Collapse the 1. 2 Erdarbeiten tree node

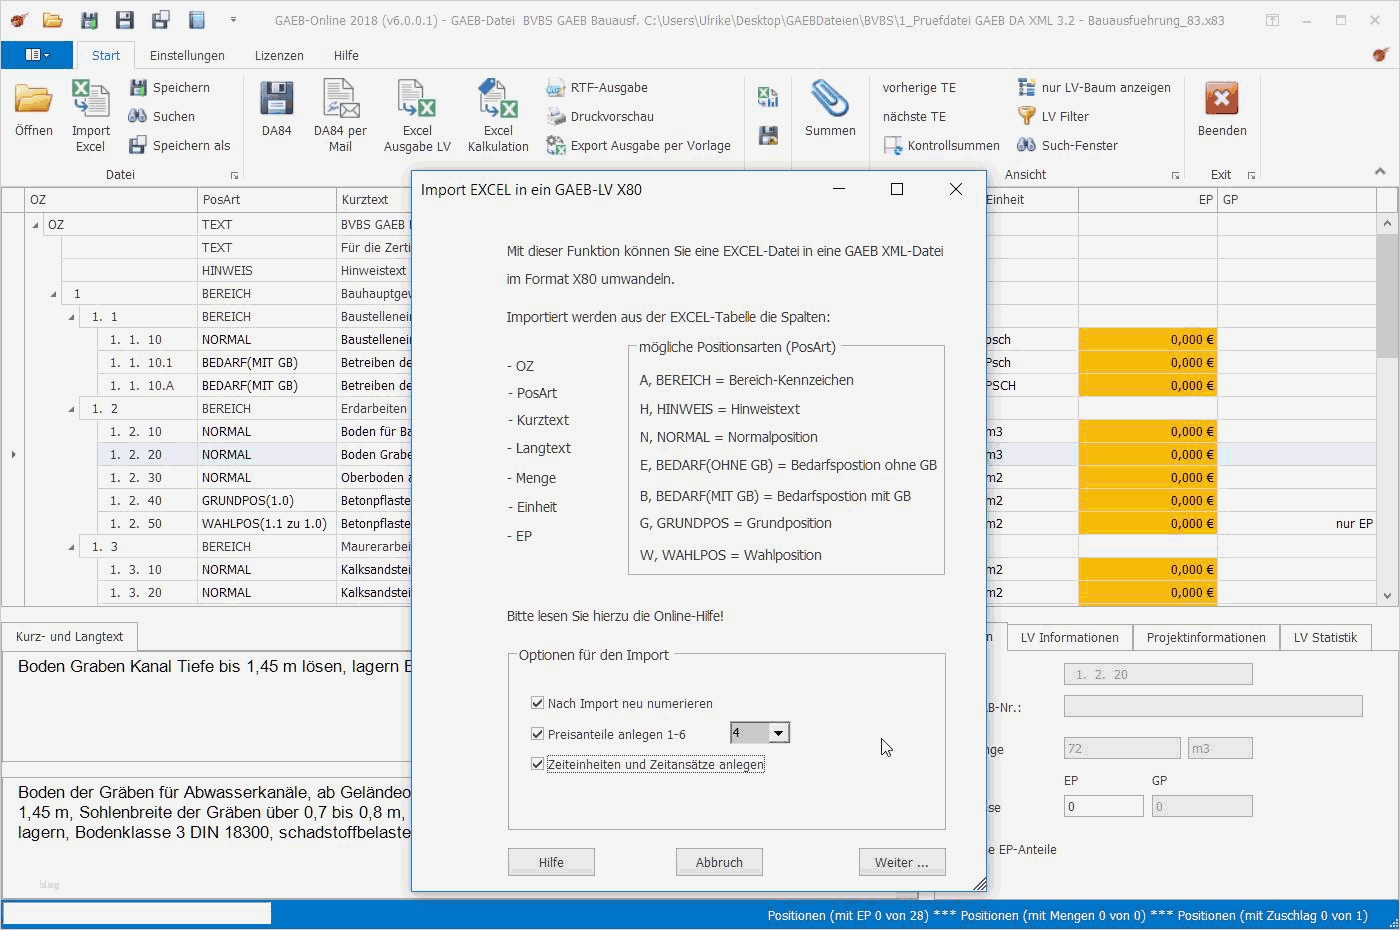(71, 409)
